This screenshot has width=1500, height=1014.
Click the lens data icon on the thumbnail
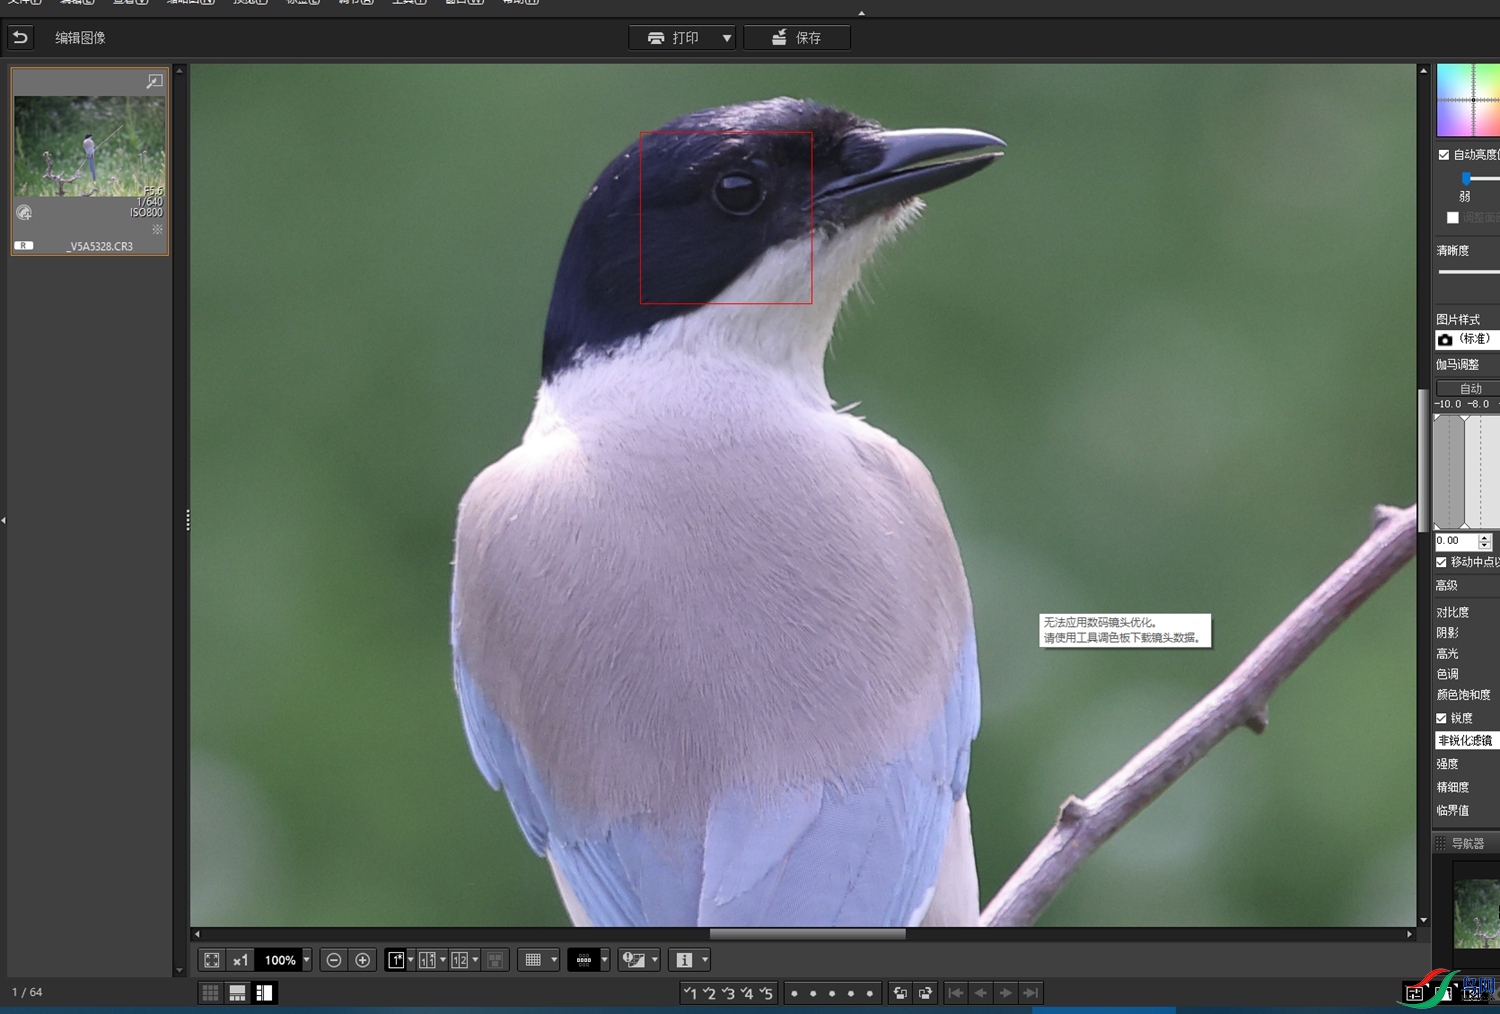coord(24,212)
